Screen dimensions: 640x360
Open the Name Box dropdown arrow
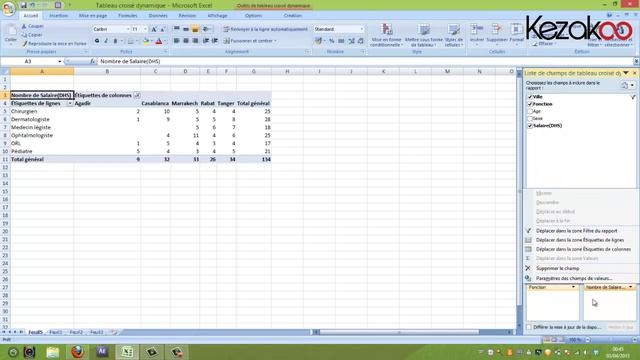[60, 61]
